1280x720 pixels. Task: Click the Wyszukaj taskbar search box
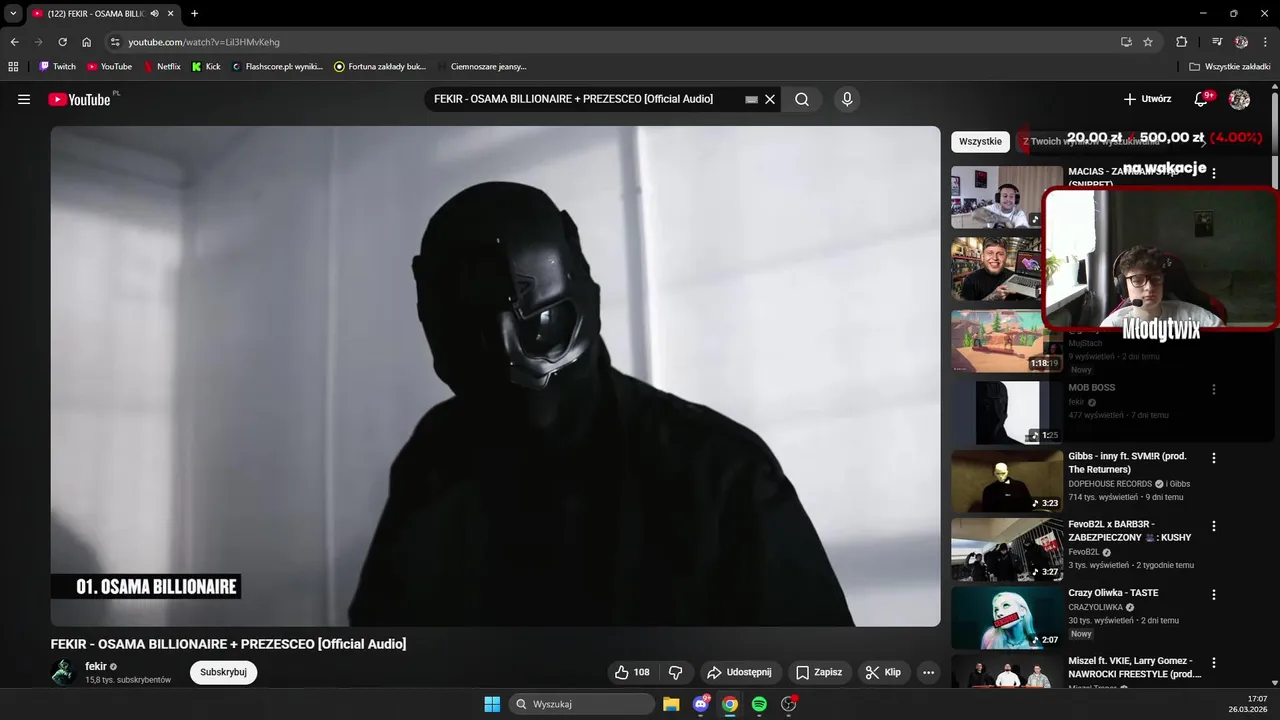pyautogui.click(x=582, y=704)
